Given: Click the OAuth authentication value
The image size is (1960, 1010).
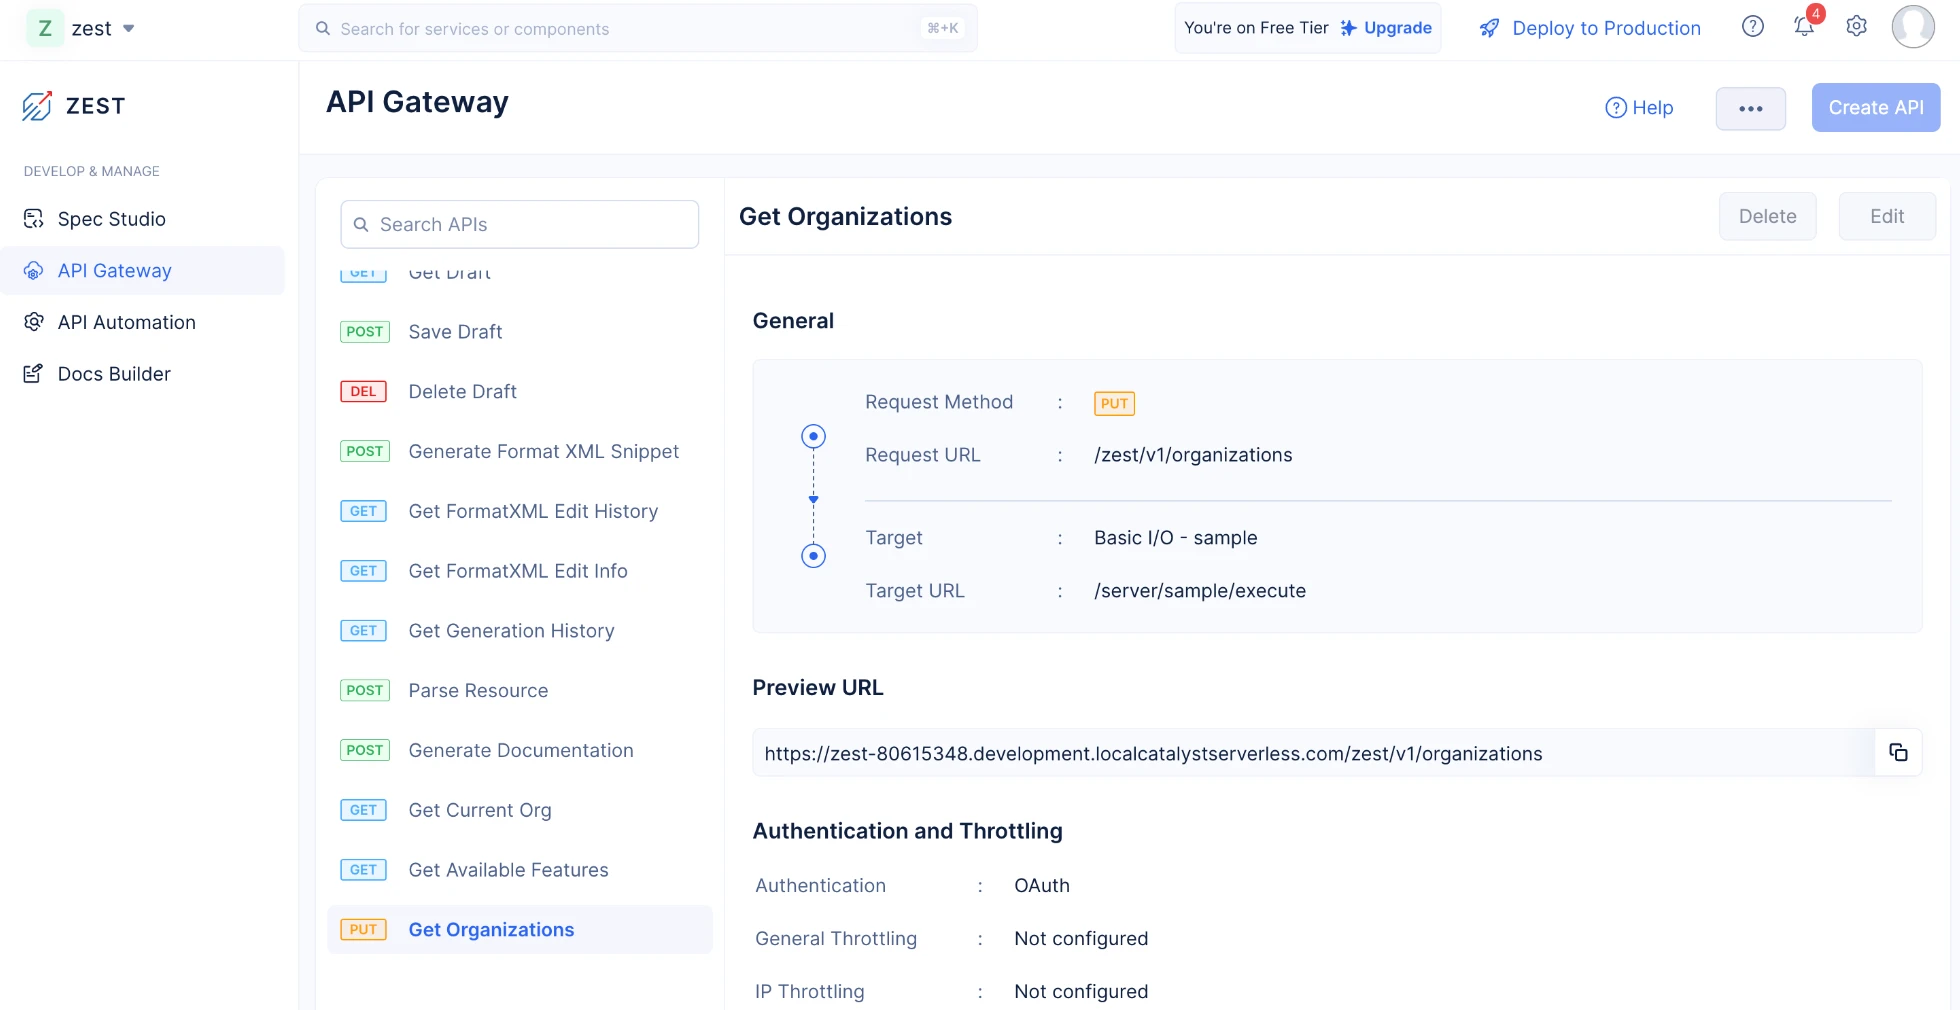Looking at the screenshot, I should 1042,886.
